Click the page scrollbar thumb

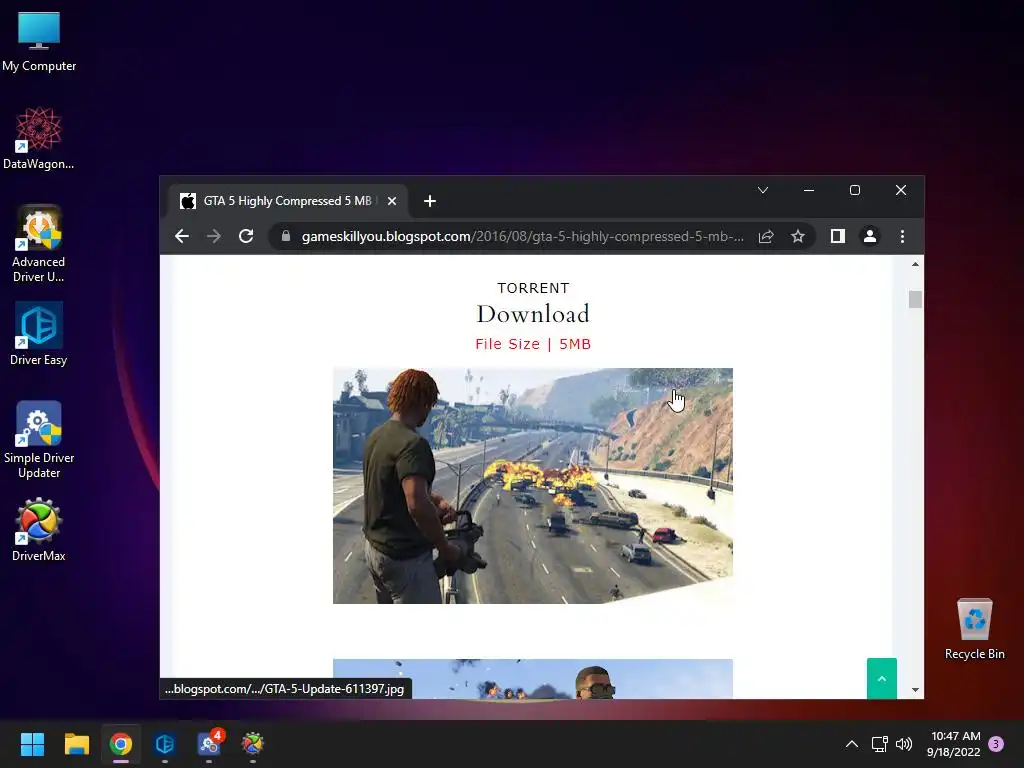point(915,299)
